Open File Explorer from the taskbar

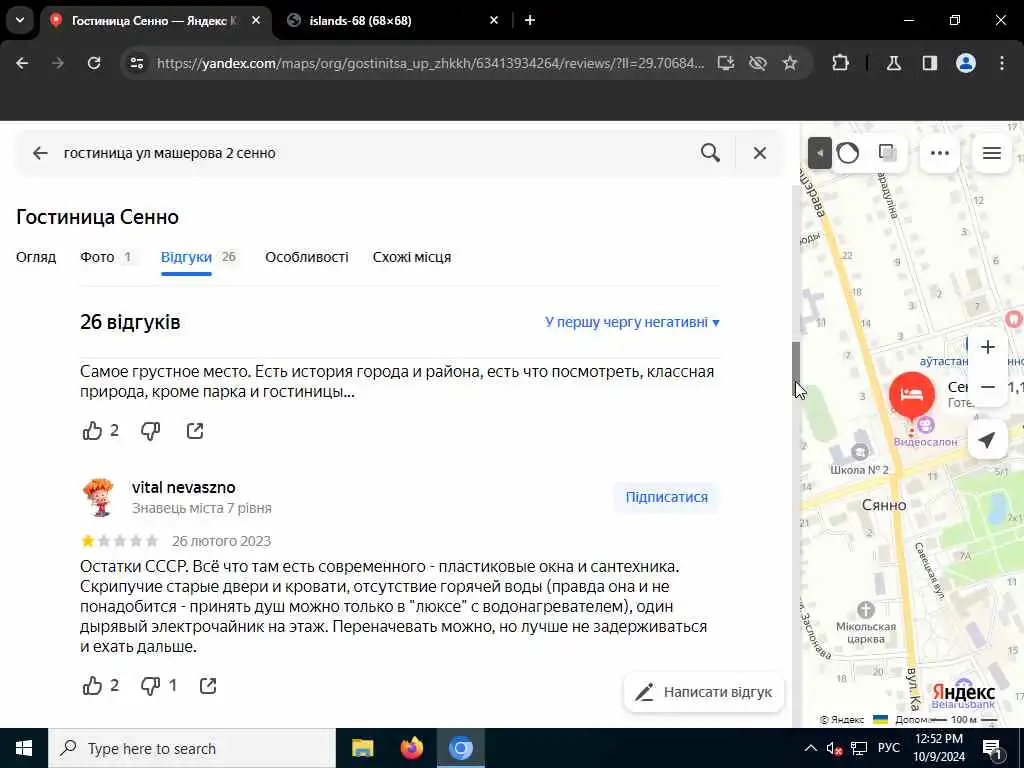click(x=362, y=748)
